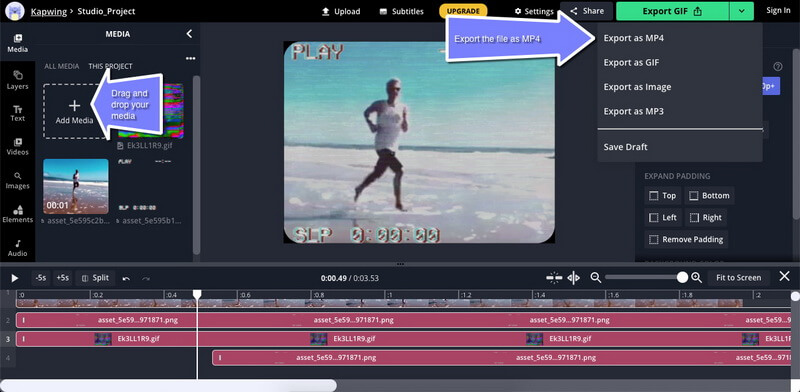800x392 pixels.
Task: Enable the Top padding checkbox
Action: [654, 195]
